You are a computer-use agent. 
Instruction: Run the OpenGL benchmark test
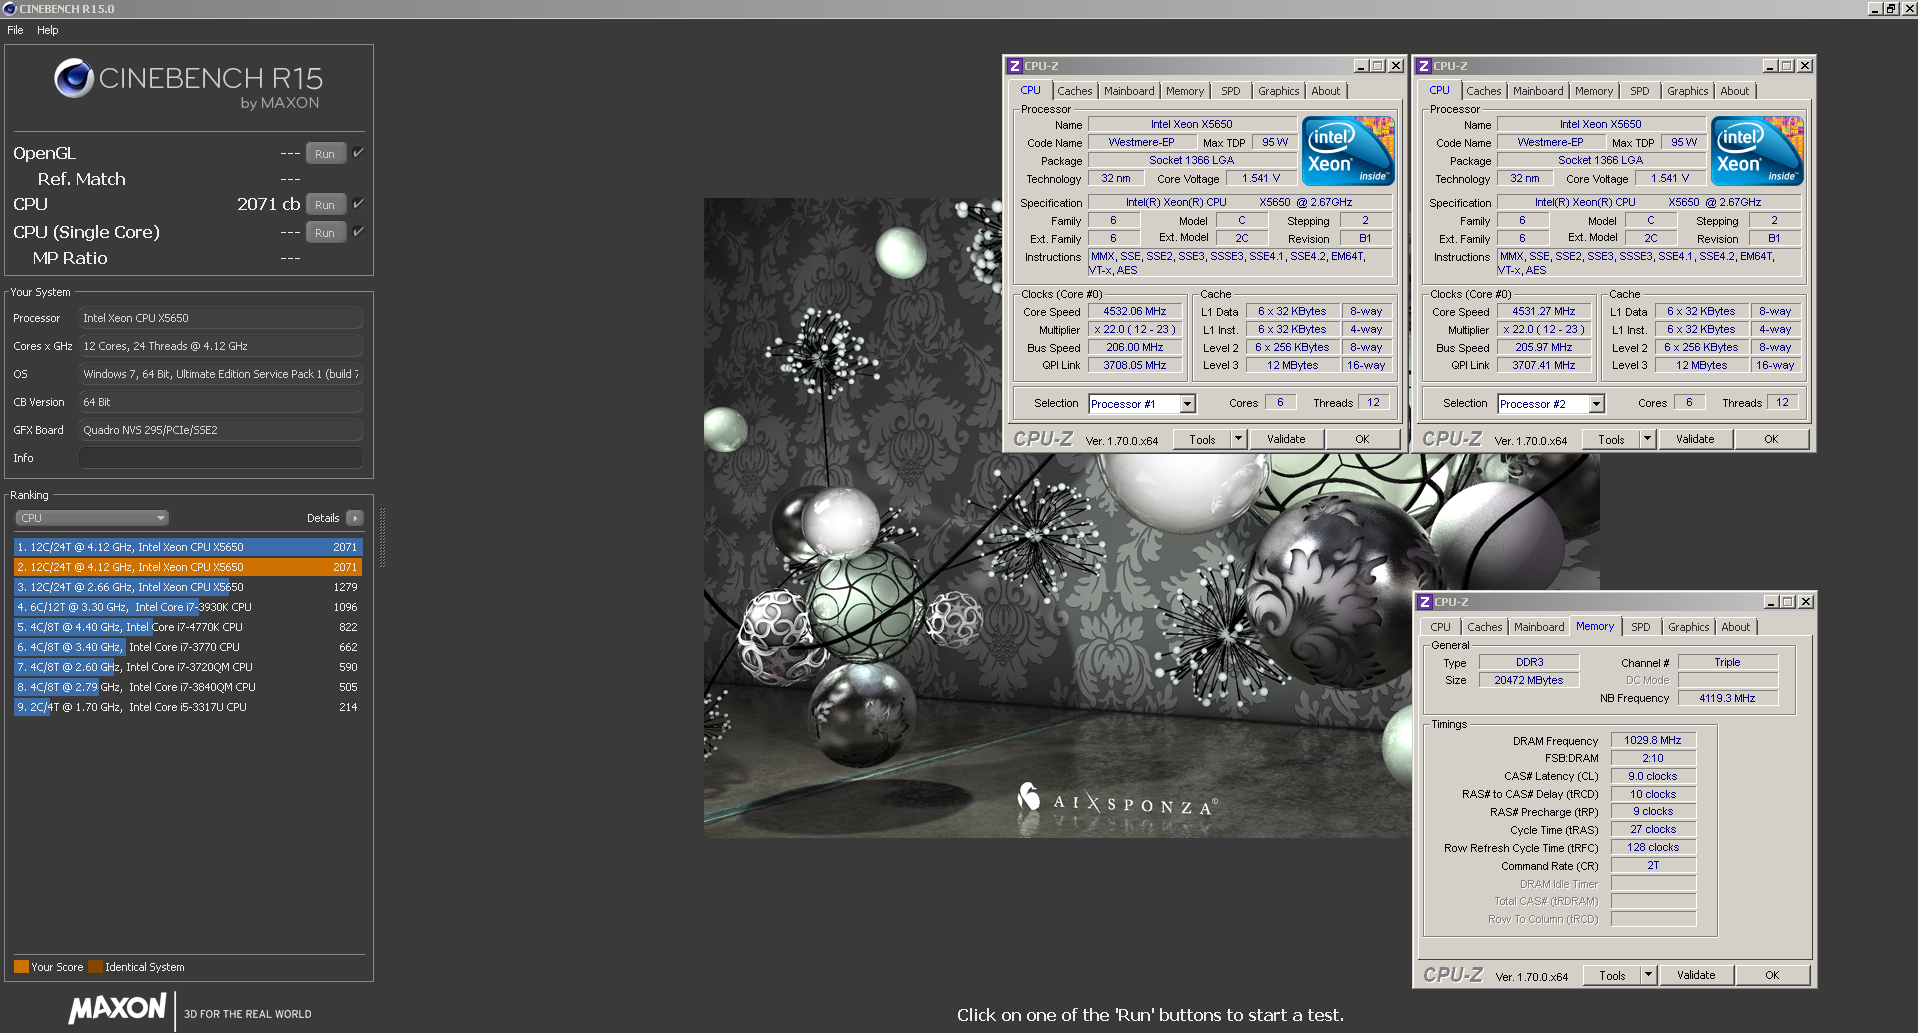coord(325,154)
